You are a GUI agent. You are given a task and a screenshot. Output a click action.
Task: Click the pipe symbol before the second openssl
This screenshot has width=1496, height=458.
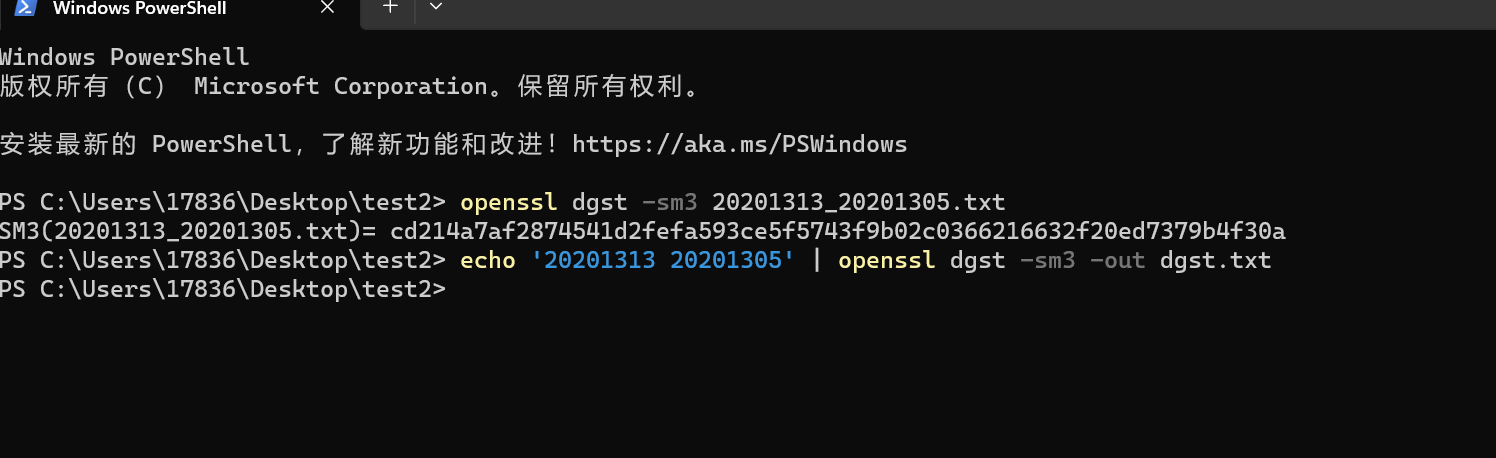pos(816,261)
